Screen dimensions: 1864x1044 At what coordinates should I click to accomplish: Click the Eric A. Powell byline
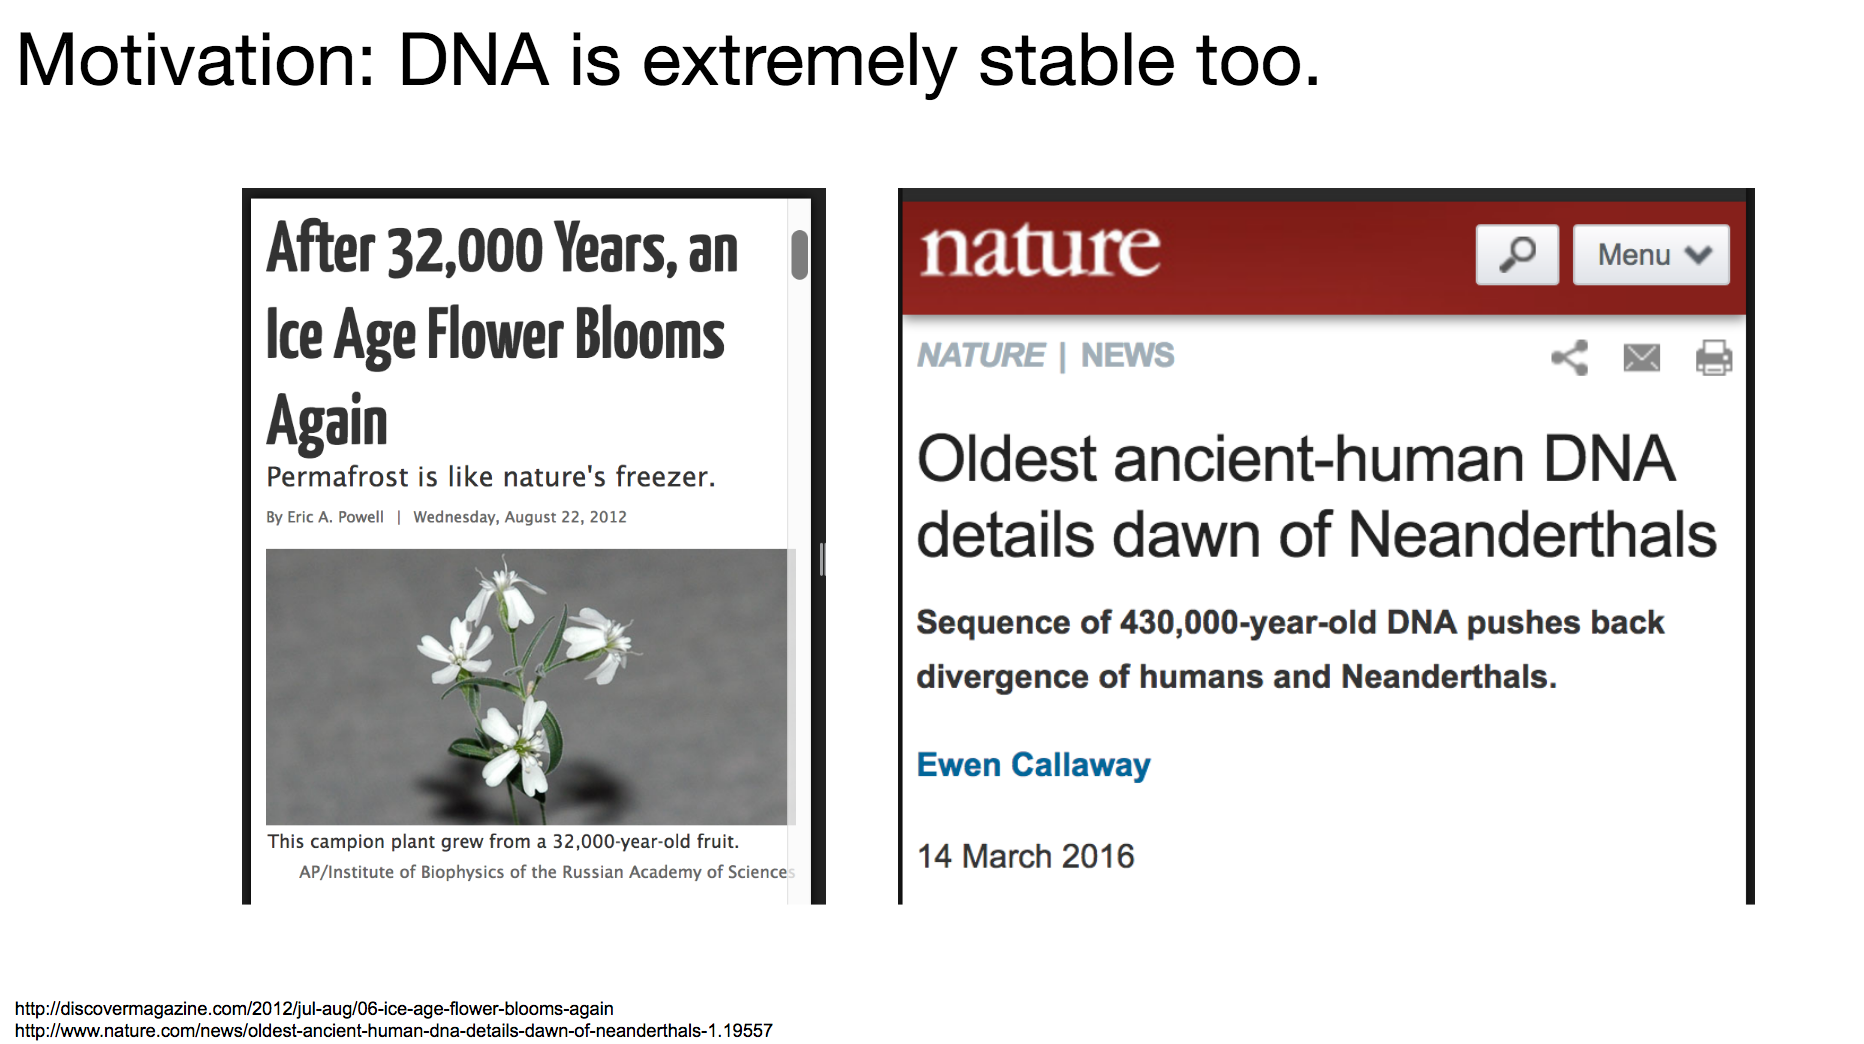(x=325, y=517)
